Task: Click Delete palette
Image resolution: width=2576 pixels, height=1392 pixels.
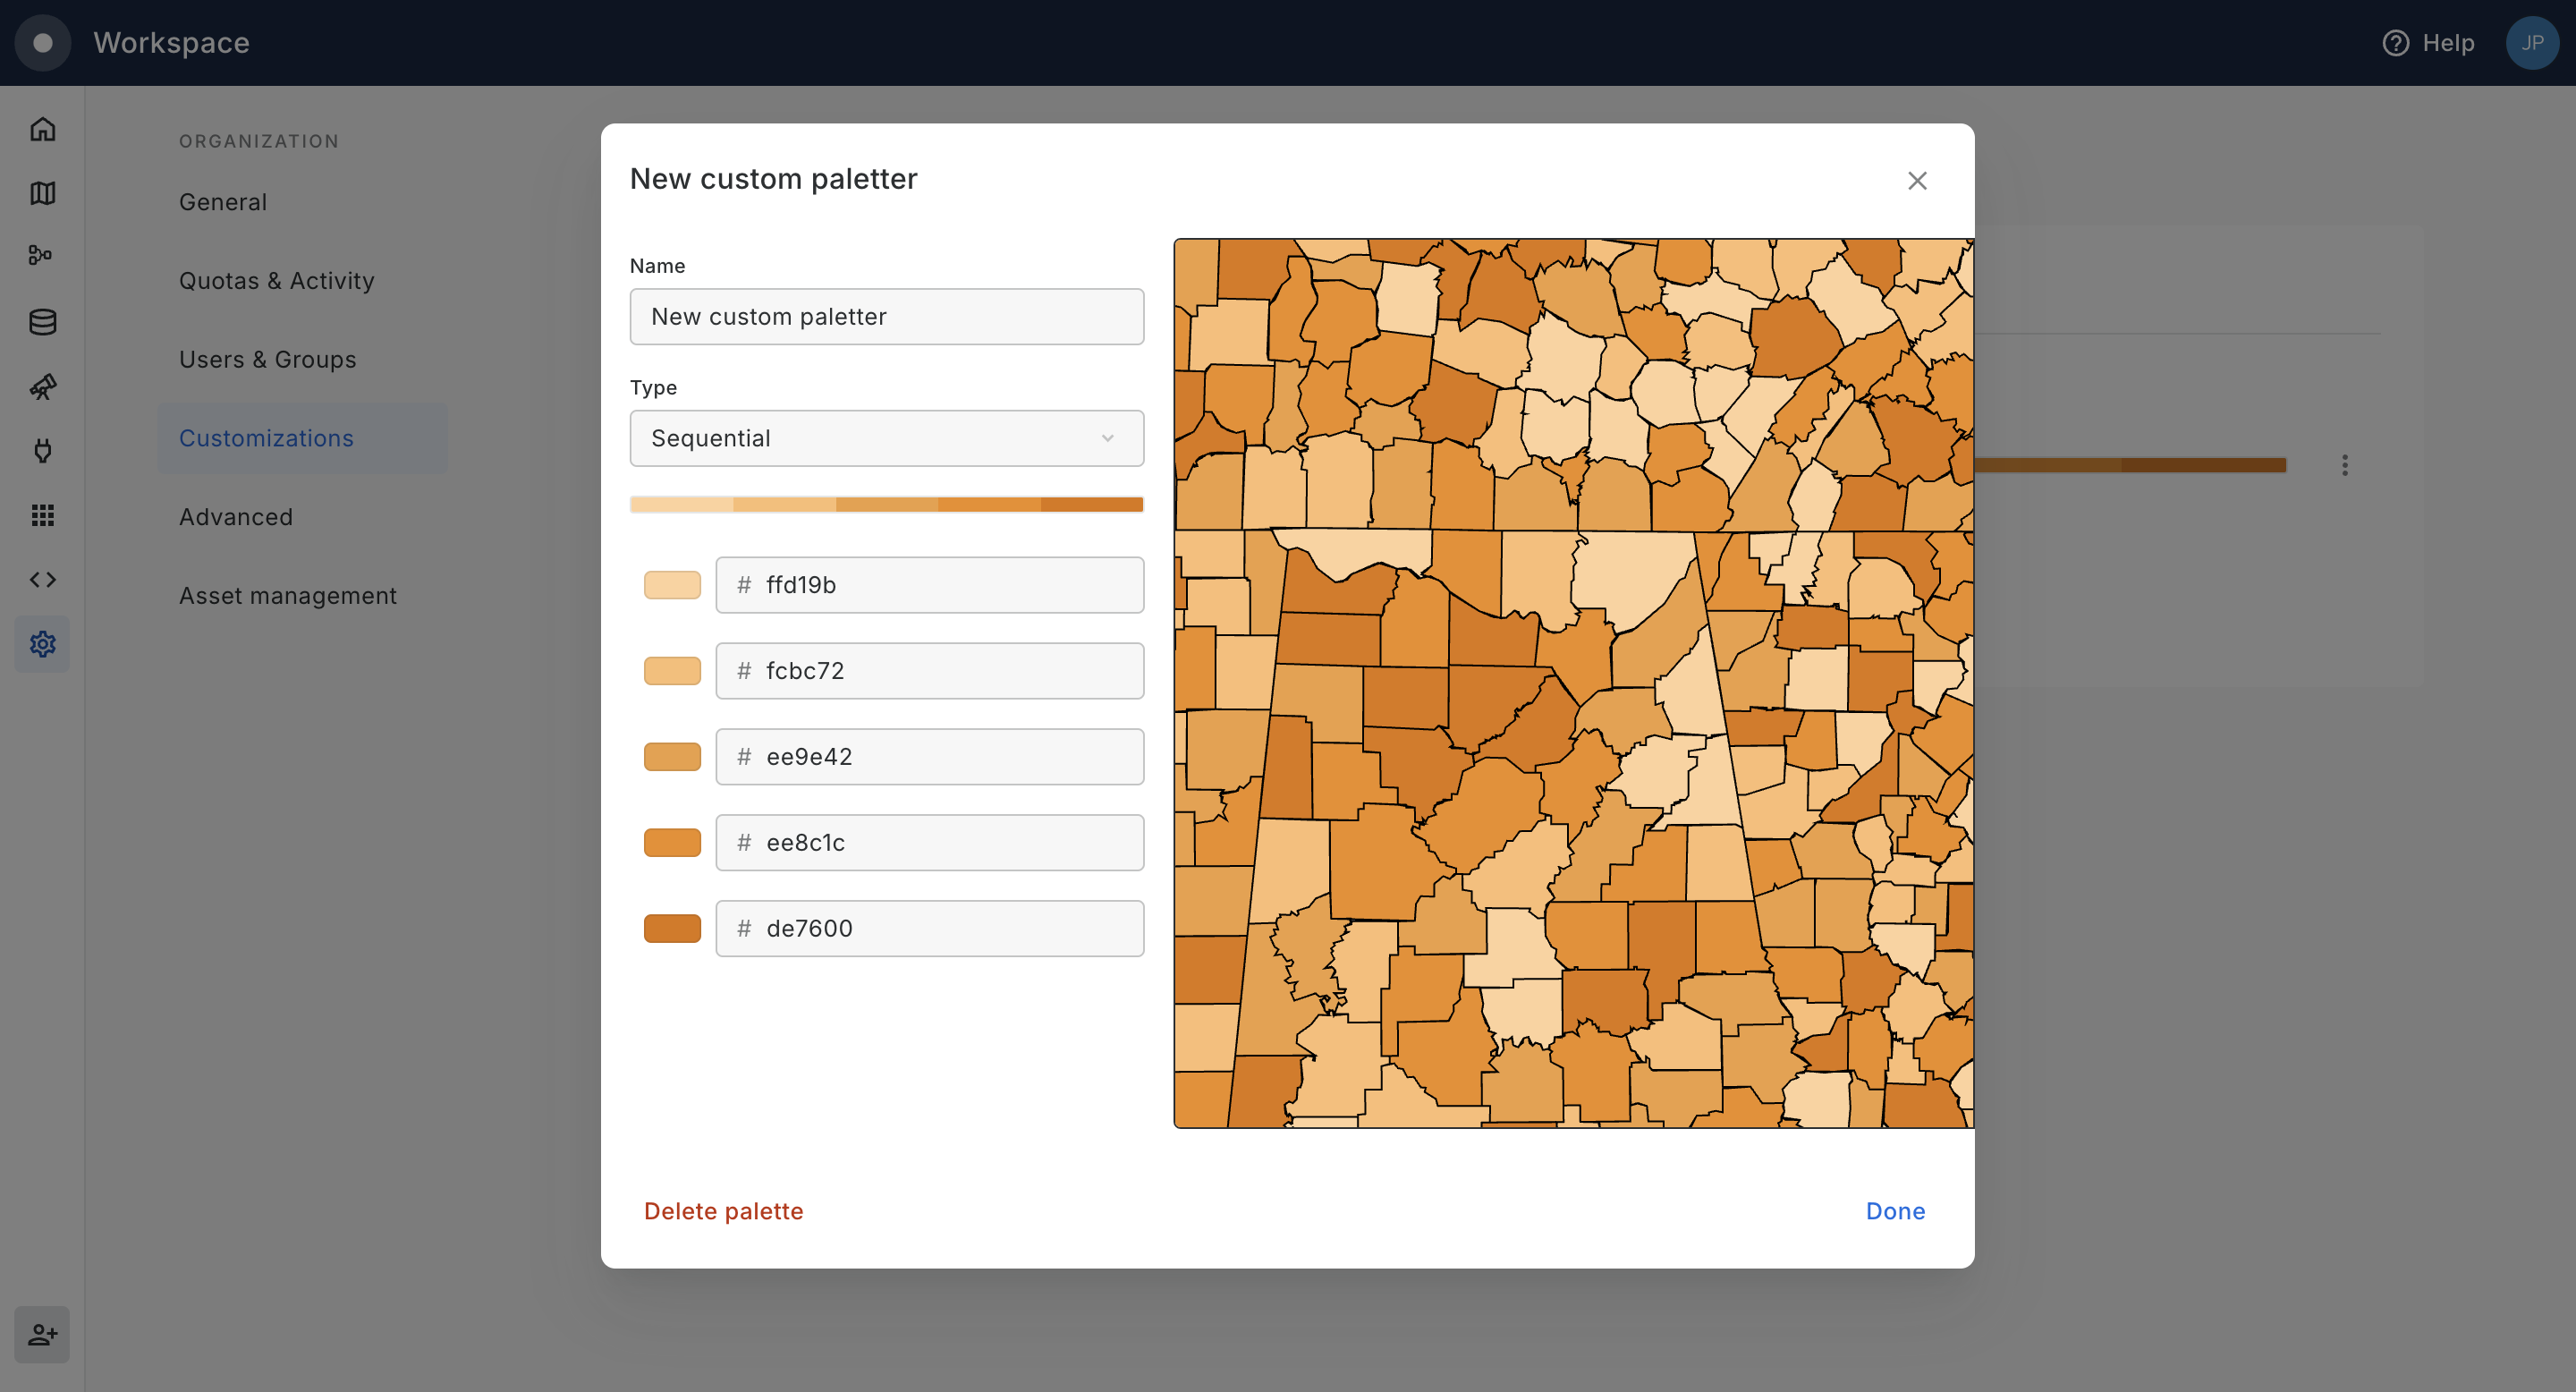Action: pos(723,1211)
